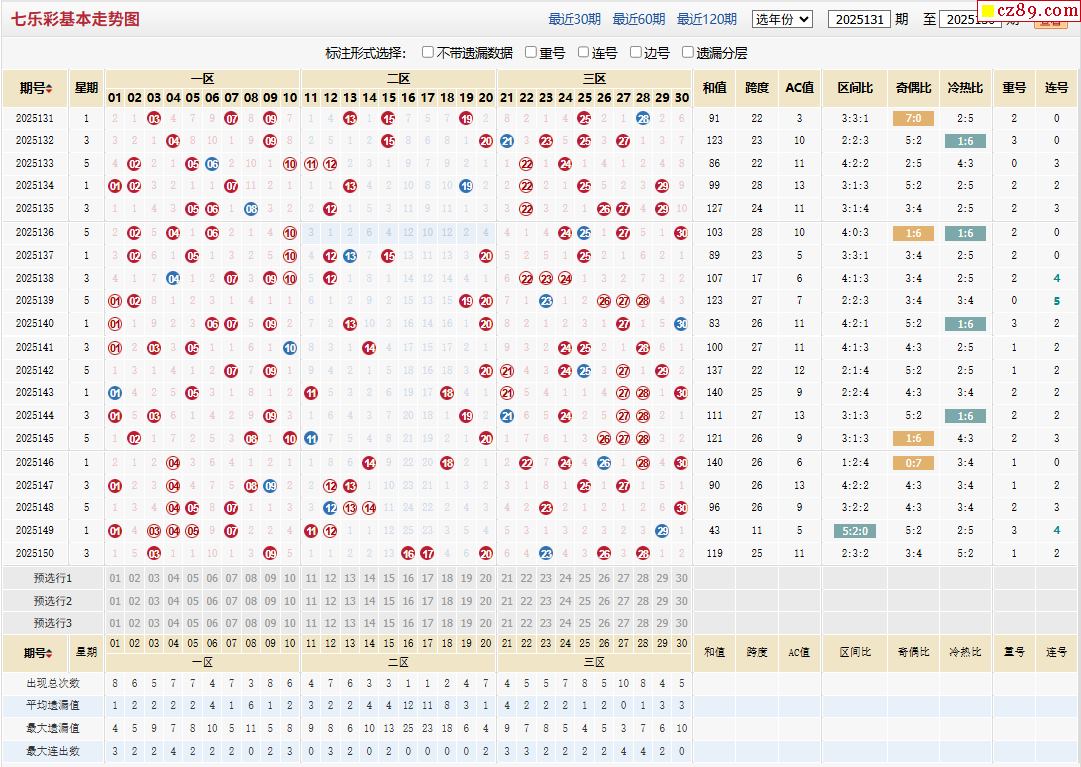Click blue ball 10 in row 2025141
The width and height of the screenshot is (1081, 767).
click(x=290, y=348)
